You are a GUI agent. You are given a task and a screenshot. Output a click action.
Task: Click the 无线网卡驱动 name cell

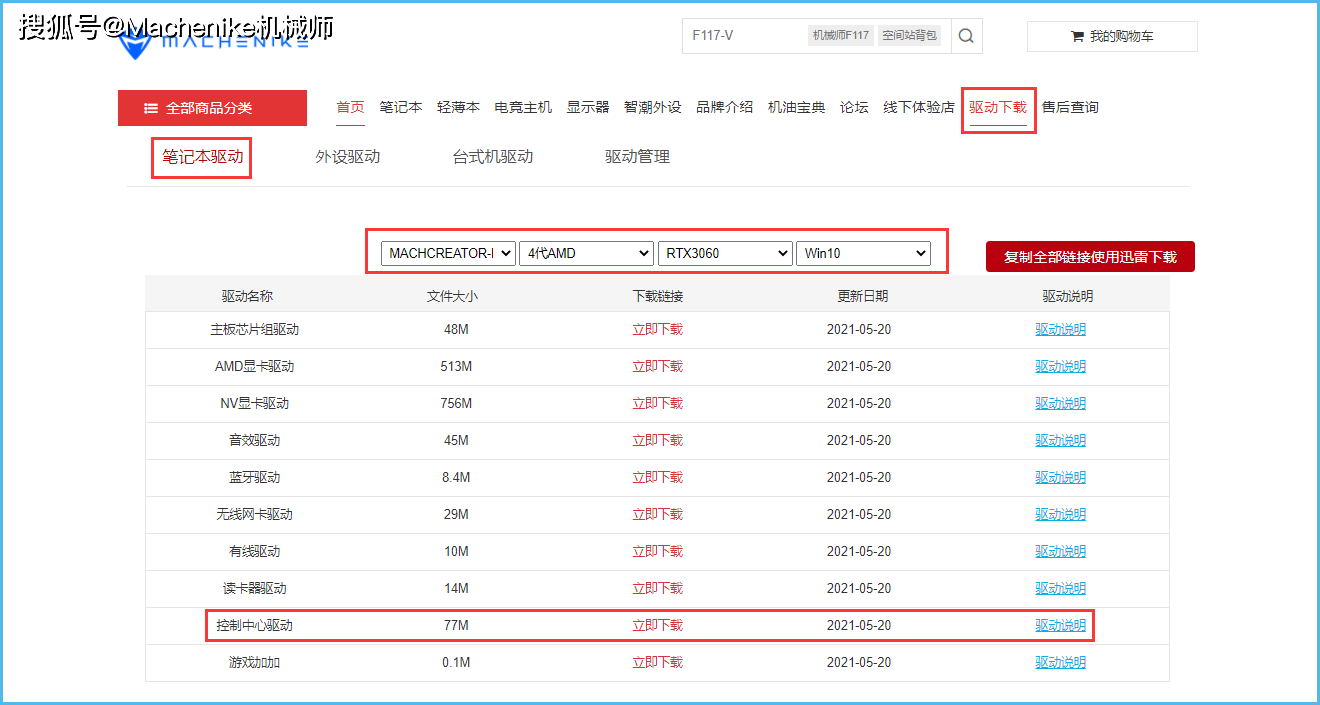(254, 514)
